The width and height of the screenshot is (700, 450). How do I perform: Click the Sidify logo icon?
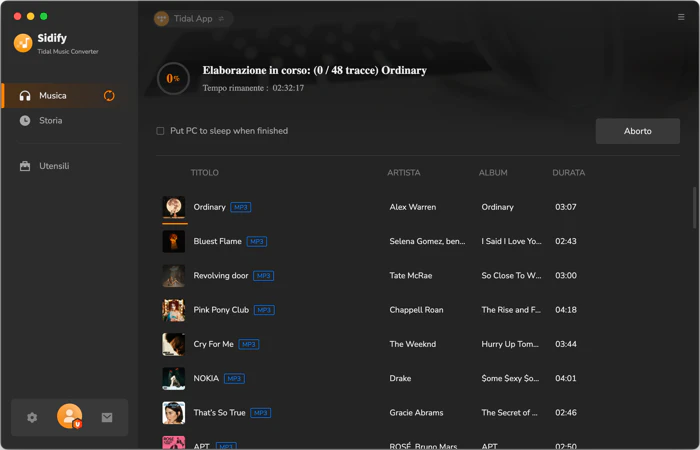23,43
